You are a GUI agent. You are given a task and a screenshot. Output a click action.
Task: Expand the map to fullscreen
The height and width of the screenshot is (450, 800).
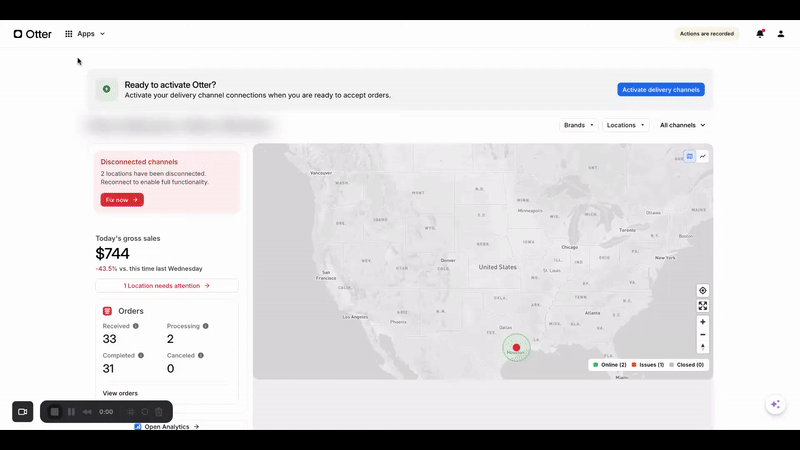point(703,306)
